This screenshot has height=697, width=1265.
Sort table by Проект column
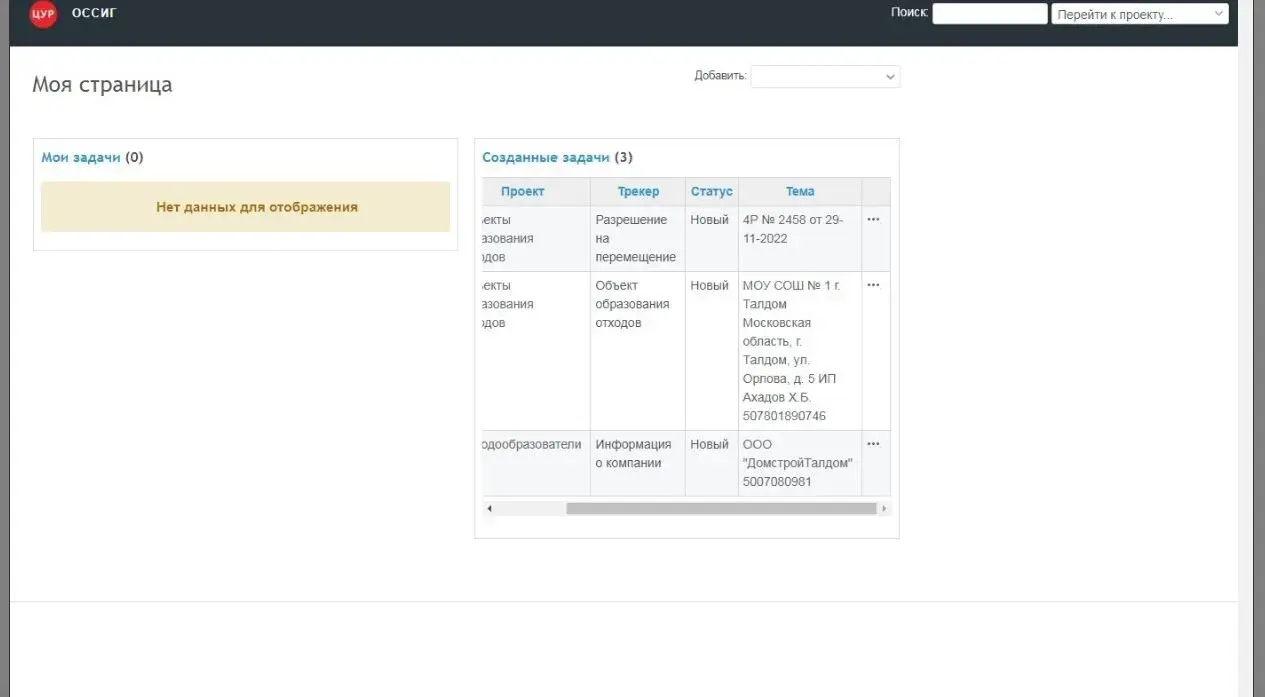[523, 191]
